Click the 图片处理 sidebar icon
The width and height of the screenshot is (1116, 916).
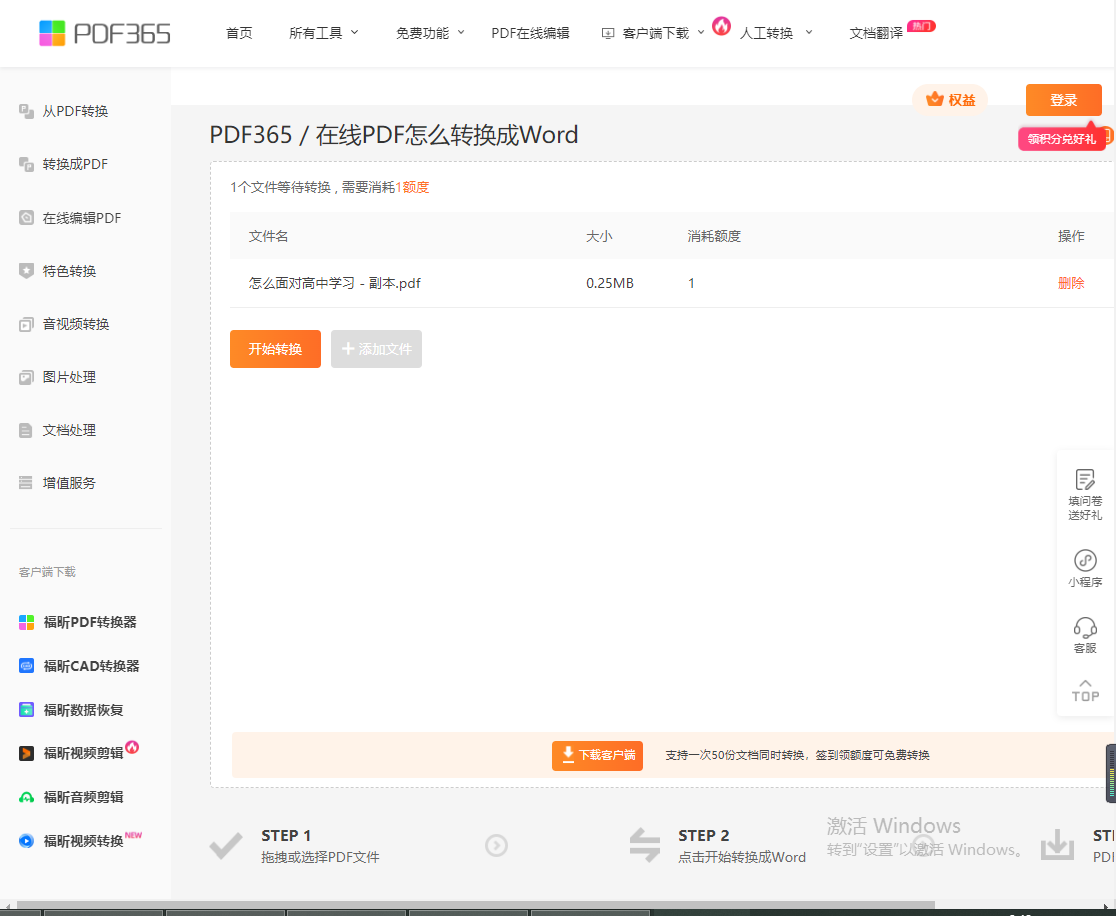26,377
